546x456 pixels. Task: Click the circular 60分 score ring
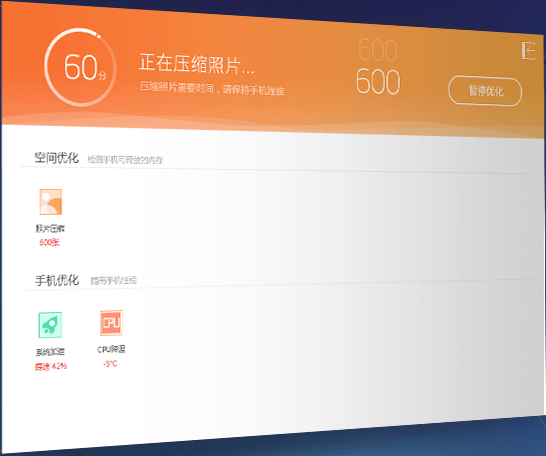point(80,67)
